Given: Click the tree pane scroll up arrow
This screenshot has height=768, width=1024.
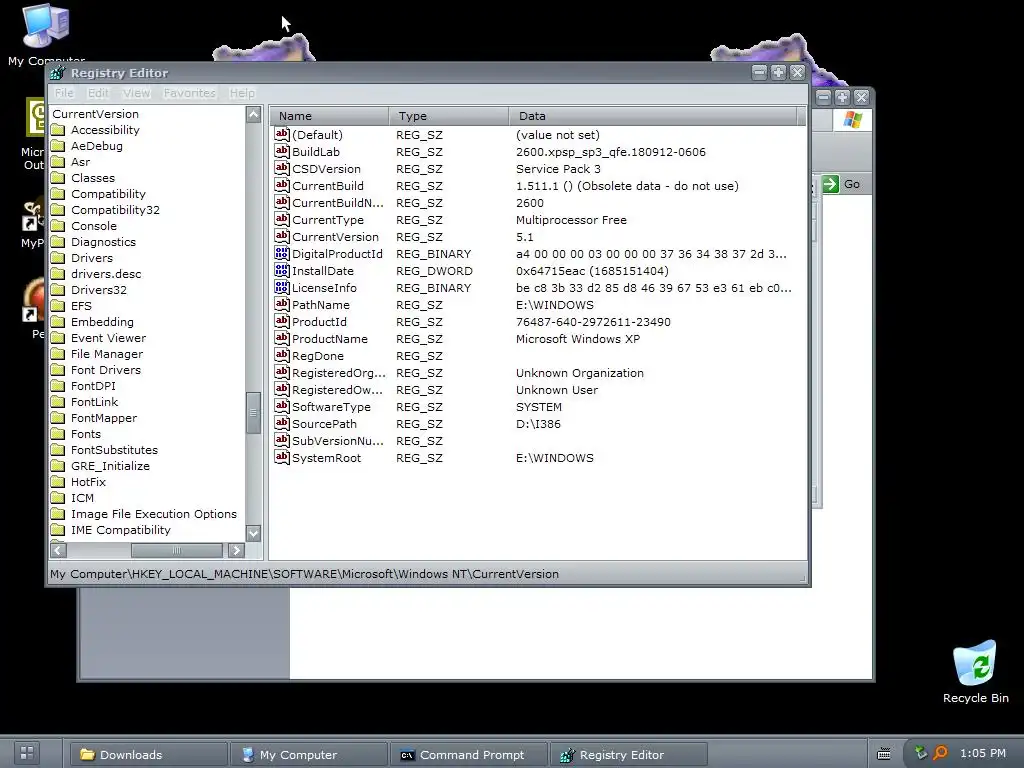Looking at the screenshot, I should (253, 115).
